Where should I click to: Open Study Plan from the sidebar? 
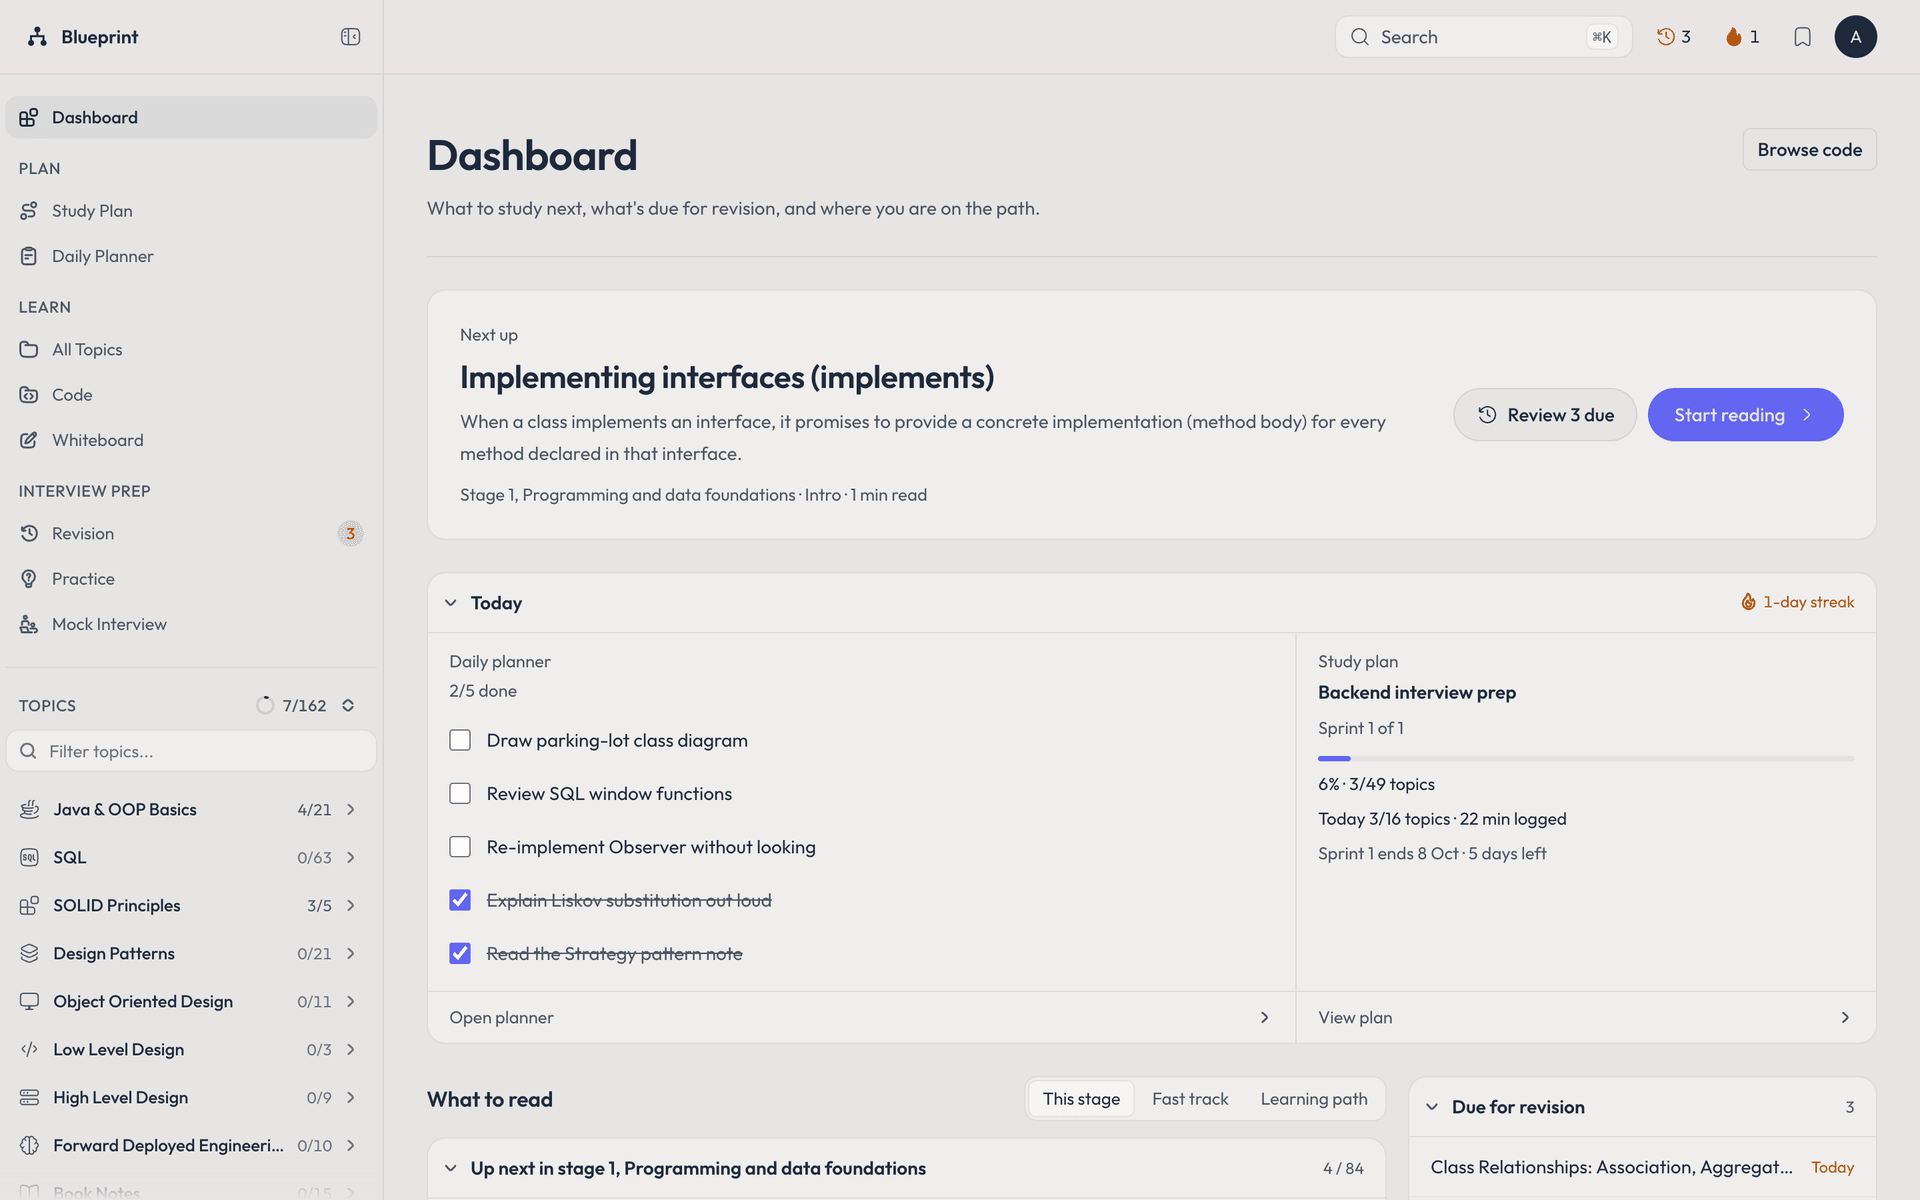coord(191,211)
